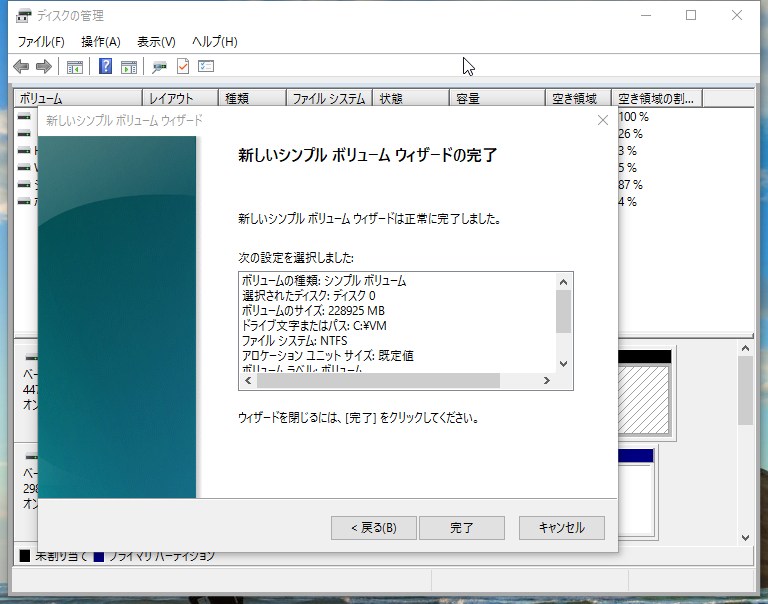Sort by ボリューム column header

(x=78, y=98)
